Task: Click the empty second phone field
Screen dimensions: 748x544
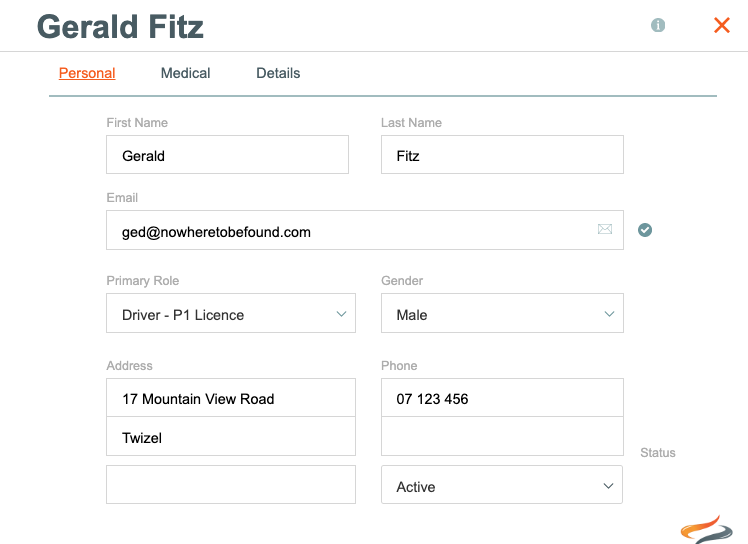Action: (502, 436)
